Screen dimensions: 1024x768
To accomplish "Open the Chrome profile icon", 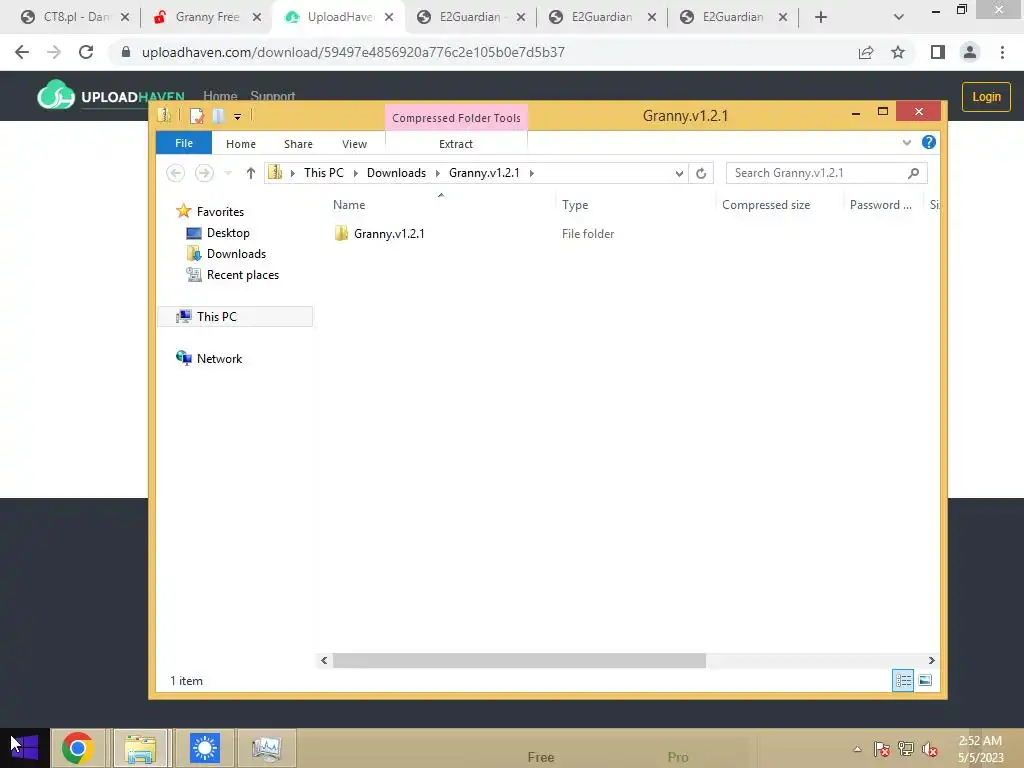I will [970, 52].
